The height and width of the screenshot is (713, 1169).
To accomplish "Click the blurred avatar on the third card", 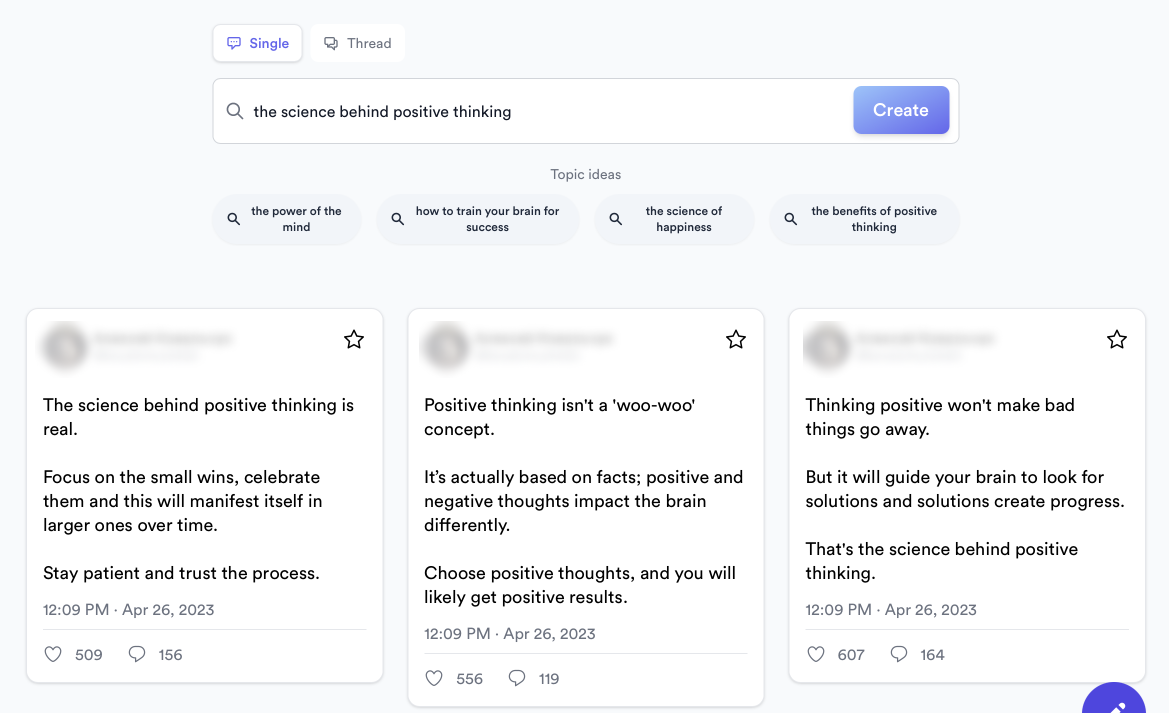I will tap(827, 346).
